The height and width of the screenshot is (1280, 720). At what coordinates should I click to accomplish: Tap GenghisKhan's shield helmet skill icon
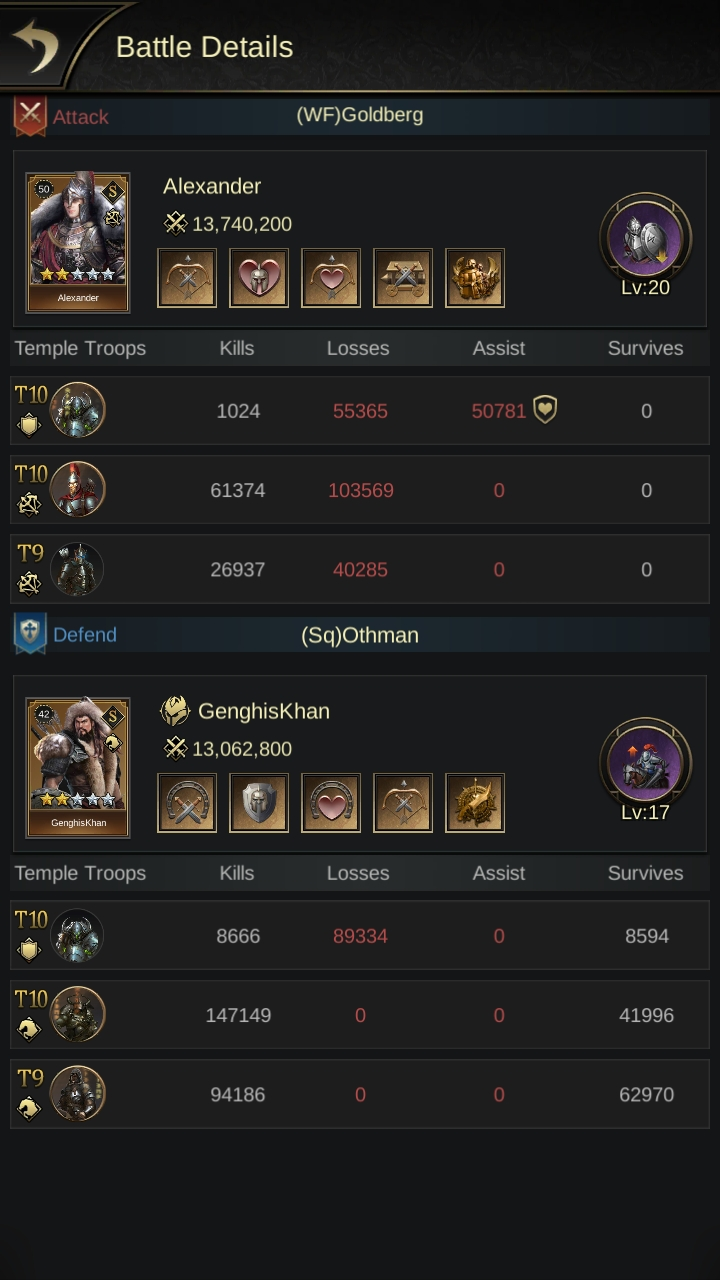point(259,803)
